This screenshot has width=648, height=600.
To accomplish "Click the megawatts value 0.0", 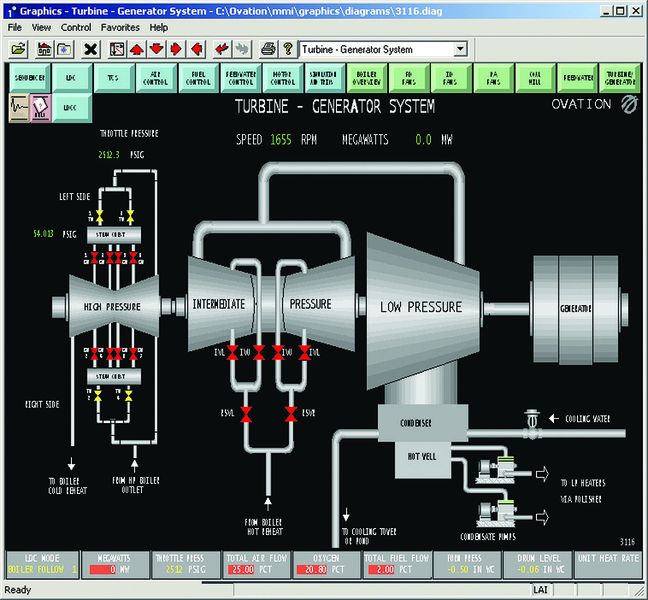I will (424, 140).
